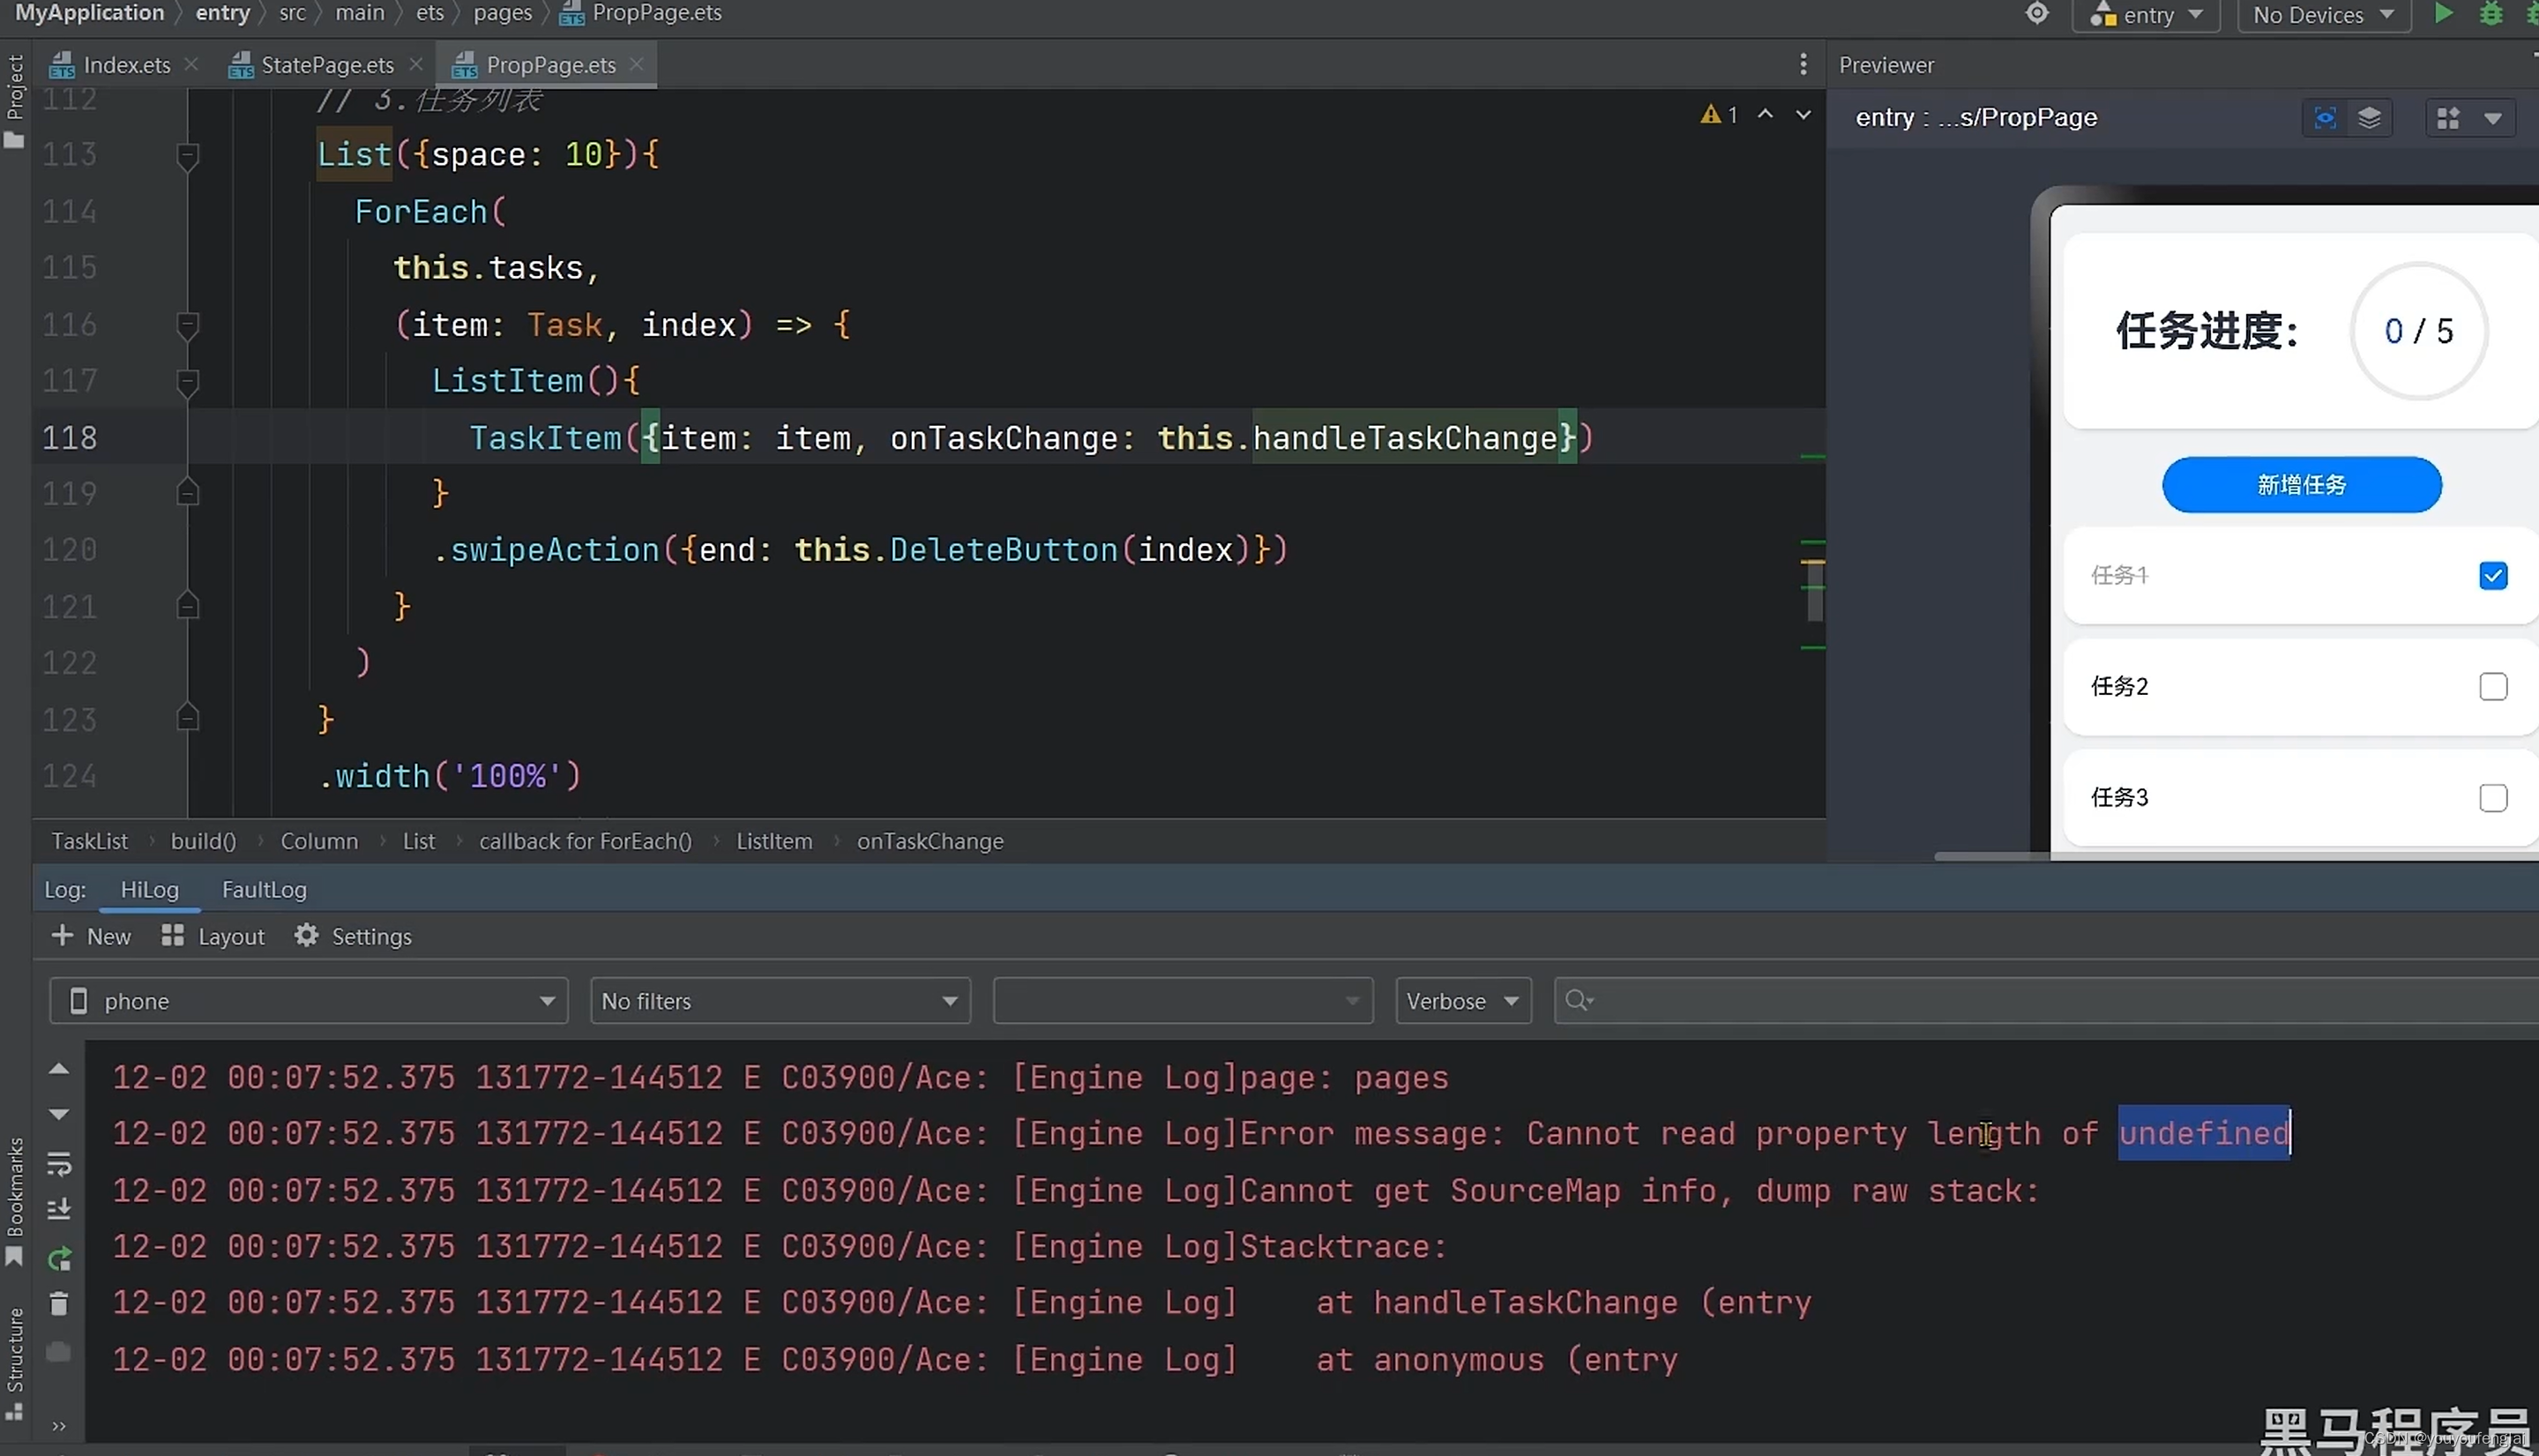Collapse fold marker on line 117
2539x1456 pixels.
point(187,382)
